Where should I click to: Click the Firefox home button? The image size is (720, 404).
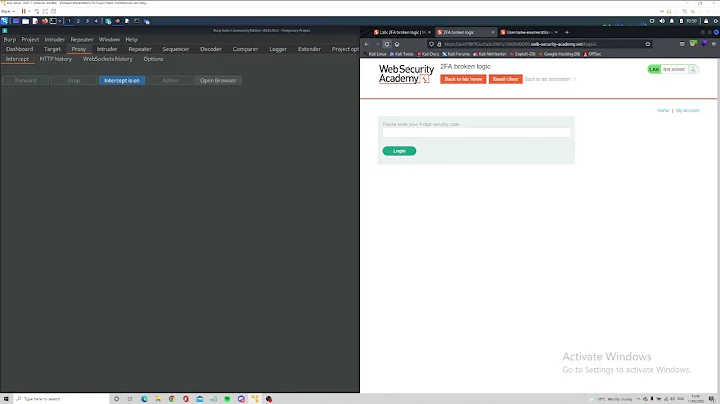397,44
